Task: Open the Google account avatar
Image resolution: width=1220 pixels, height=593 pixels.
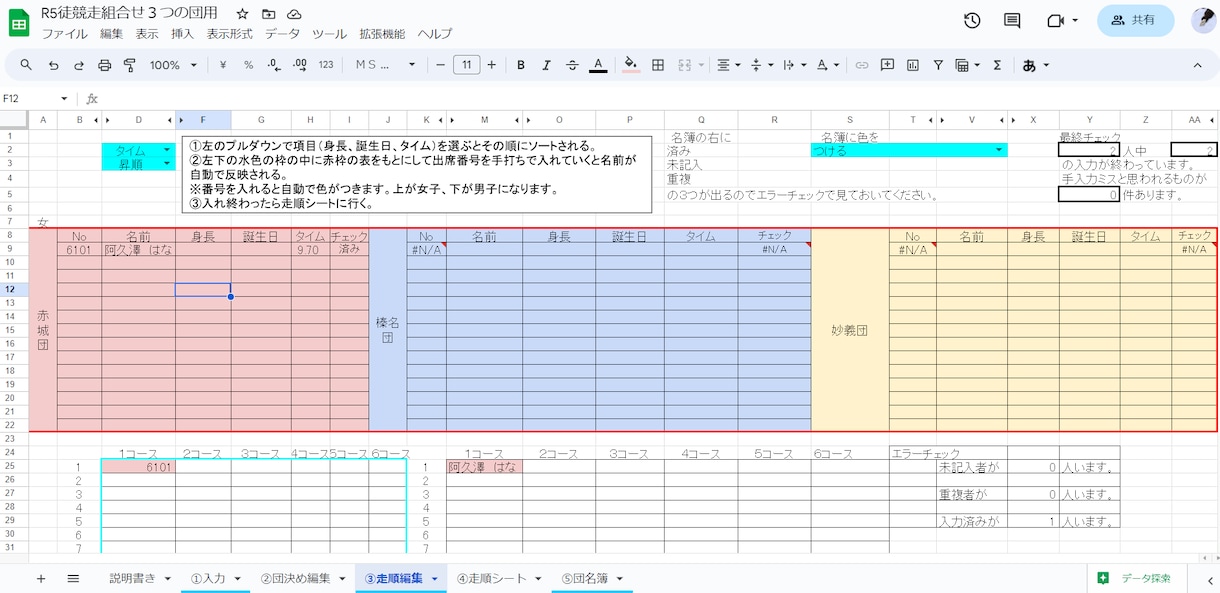Action: (x=1203, y=20)
